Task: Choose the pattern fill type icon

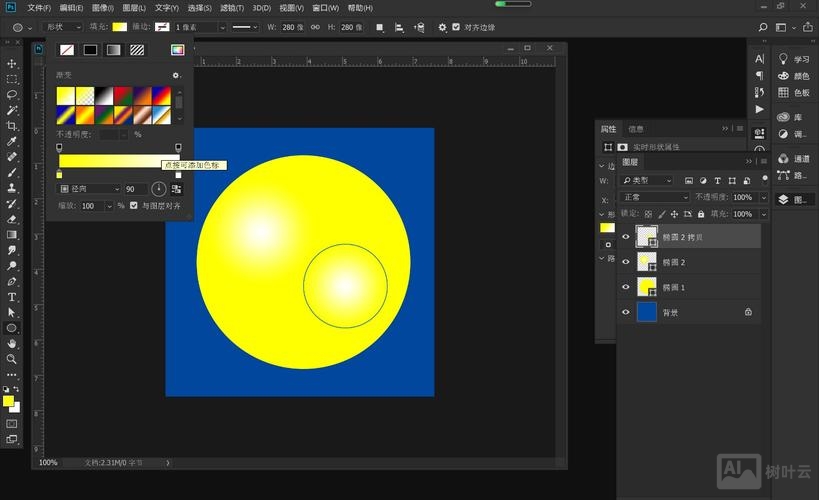Action: [x=137, y=49]
